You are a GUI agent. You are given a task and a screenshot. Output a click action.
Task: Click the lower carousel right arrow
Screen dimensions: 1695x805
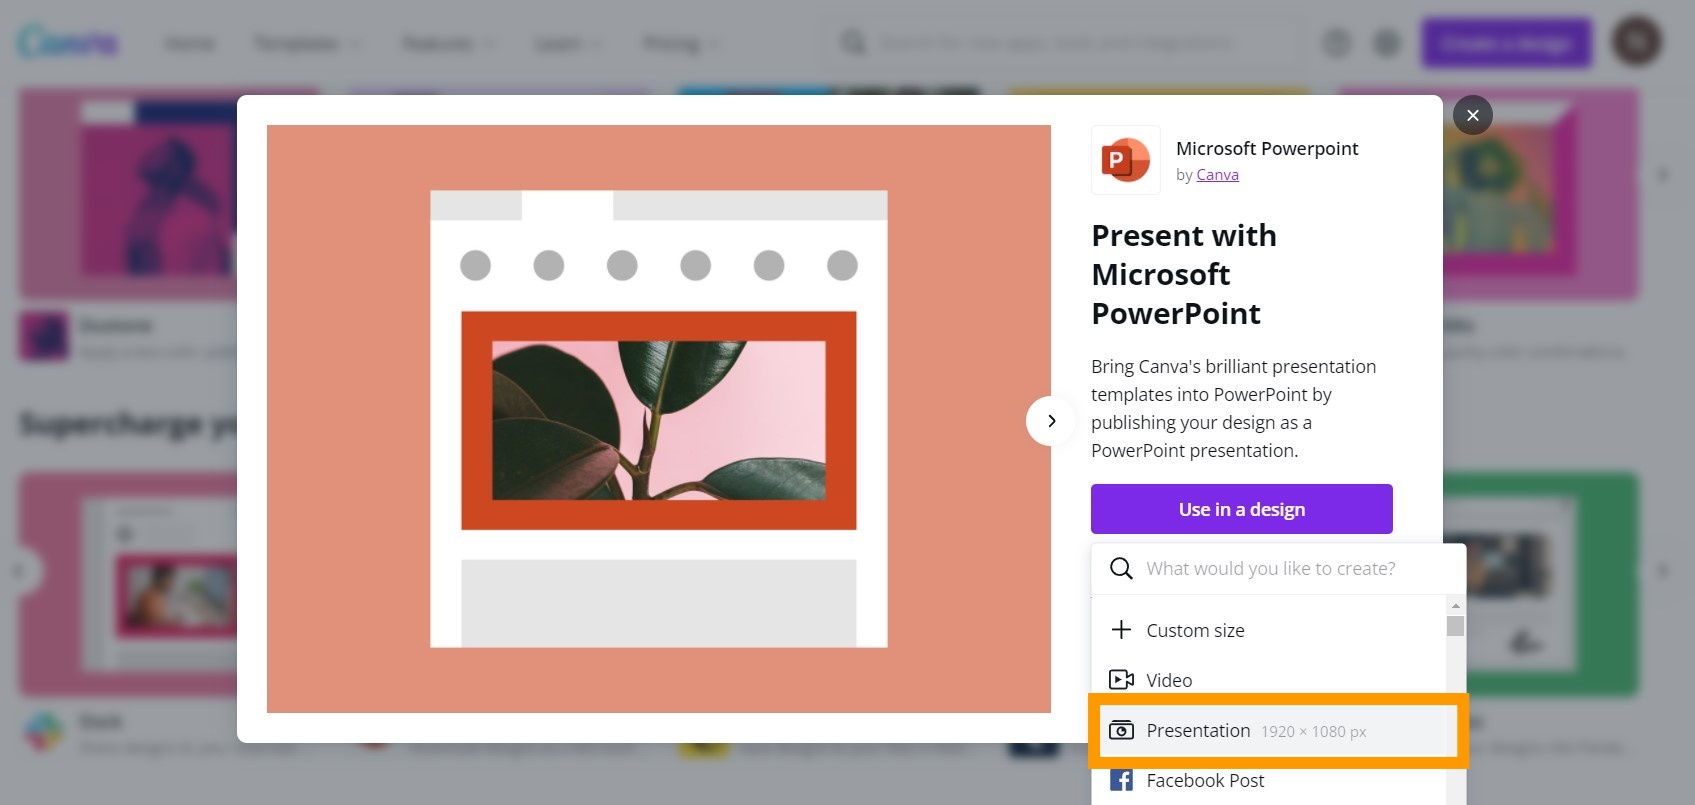pos(1662,571)
